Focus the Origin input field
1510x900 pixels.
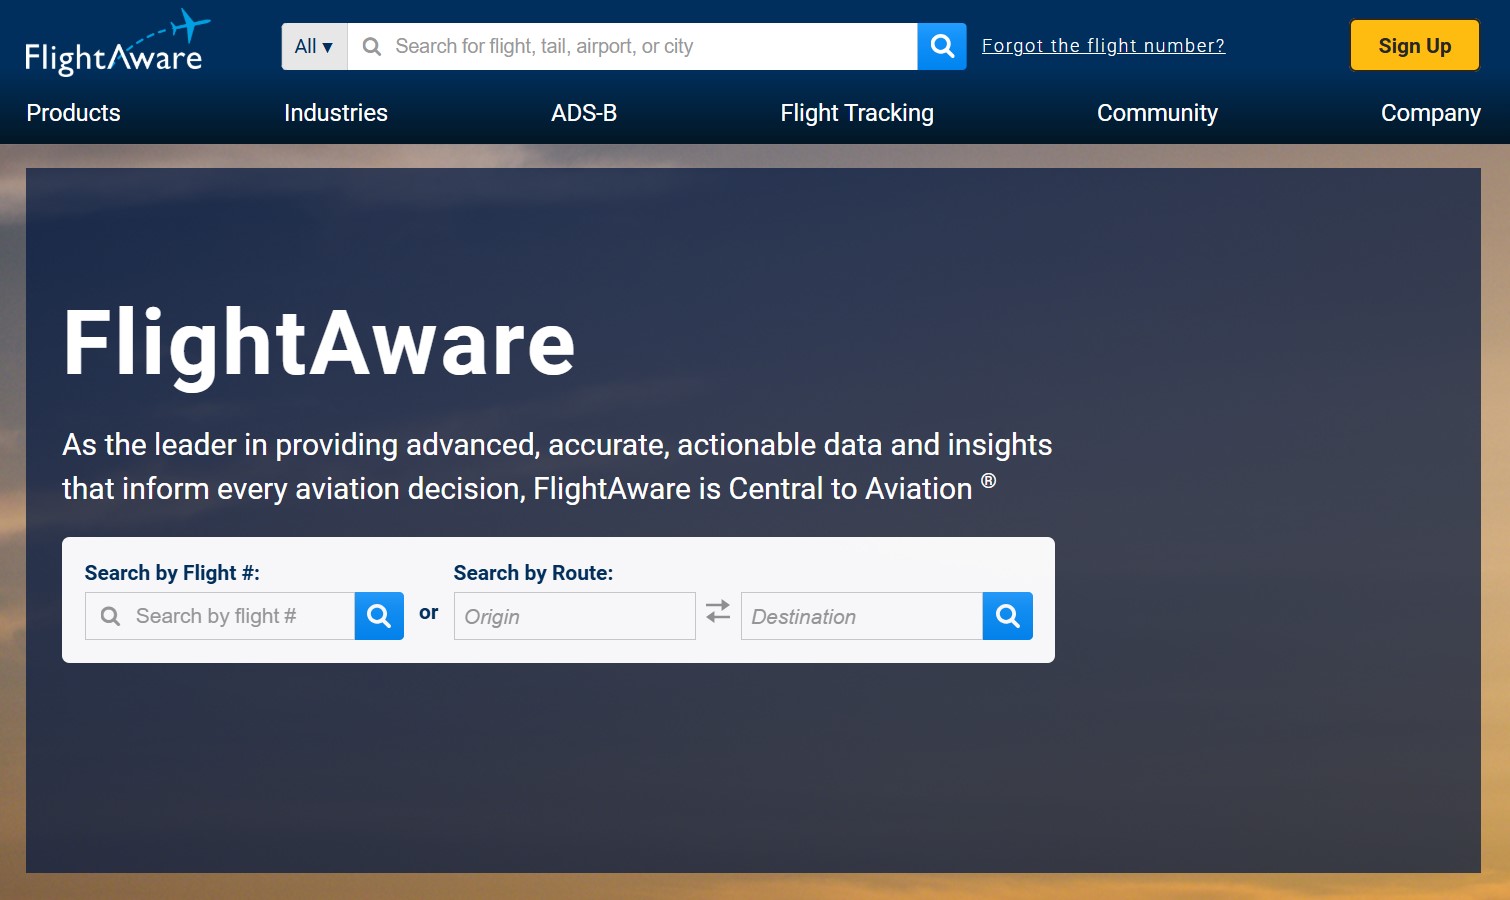(575, 616)
